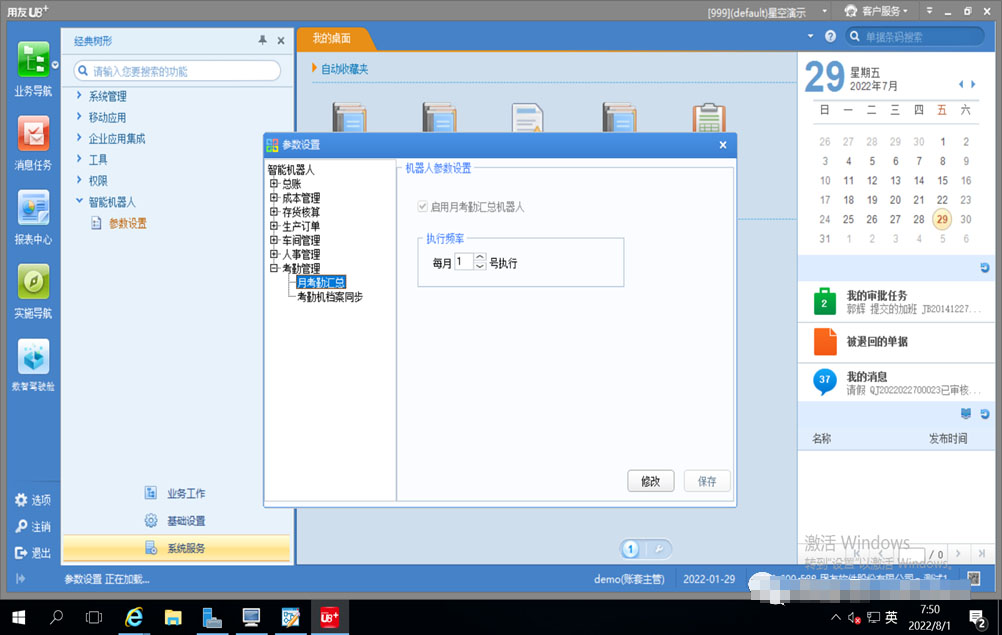The height and width of the screenshot is (635, 1002).
Task: Expand the 总账 tree node
Action: pos(274,183)
